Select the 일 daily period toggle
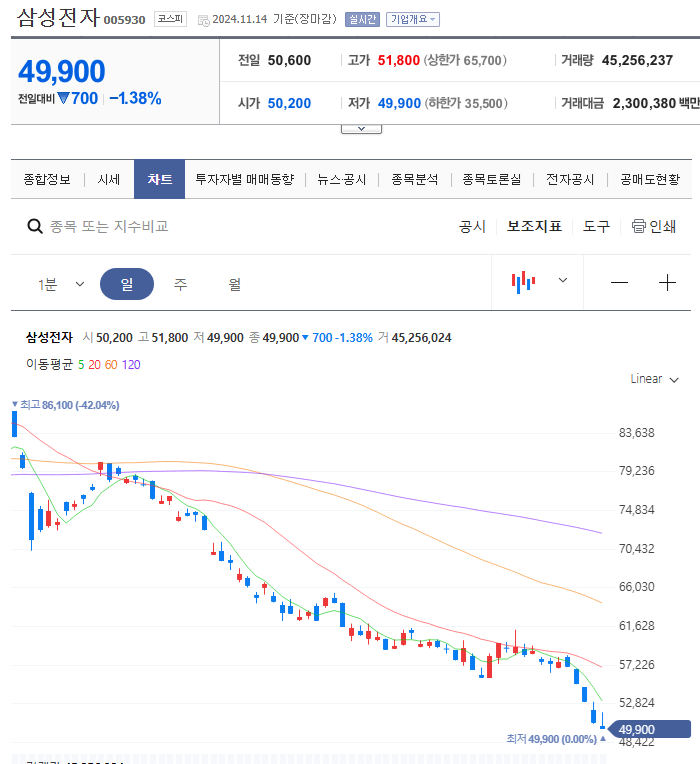Image resolution: width=700 pixels, height=764 pixels. pos(127,284)
